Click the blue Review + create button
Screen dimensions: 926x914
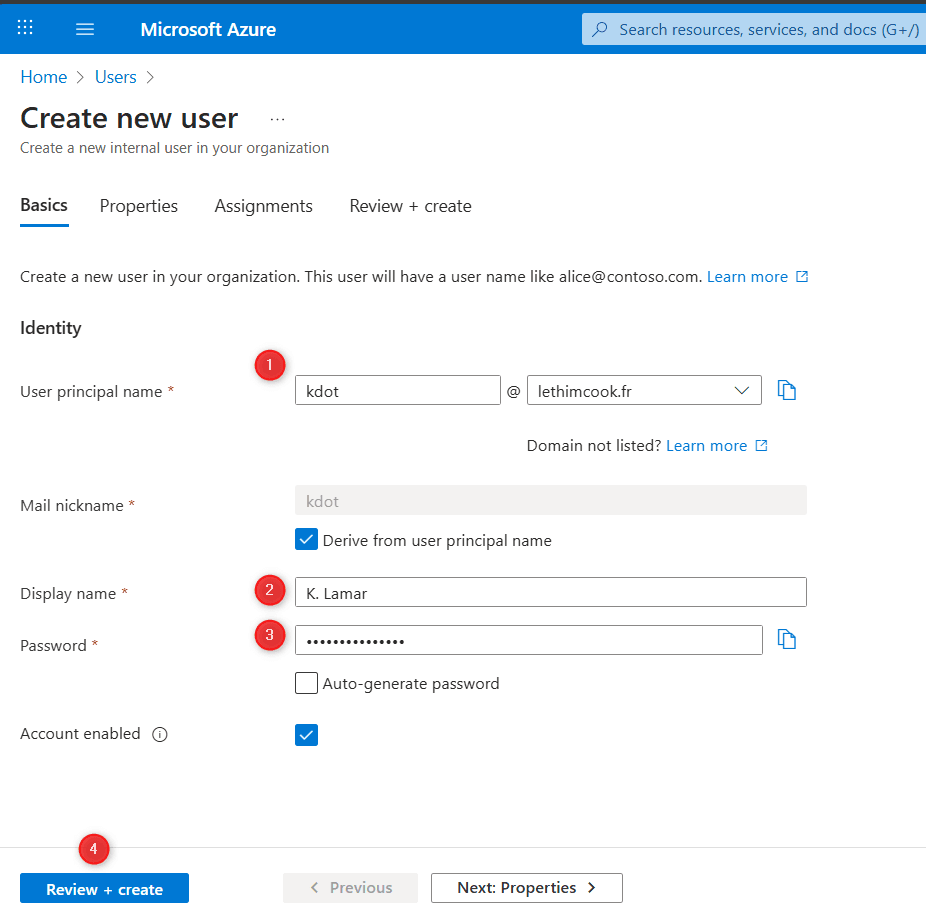(104, 889)
